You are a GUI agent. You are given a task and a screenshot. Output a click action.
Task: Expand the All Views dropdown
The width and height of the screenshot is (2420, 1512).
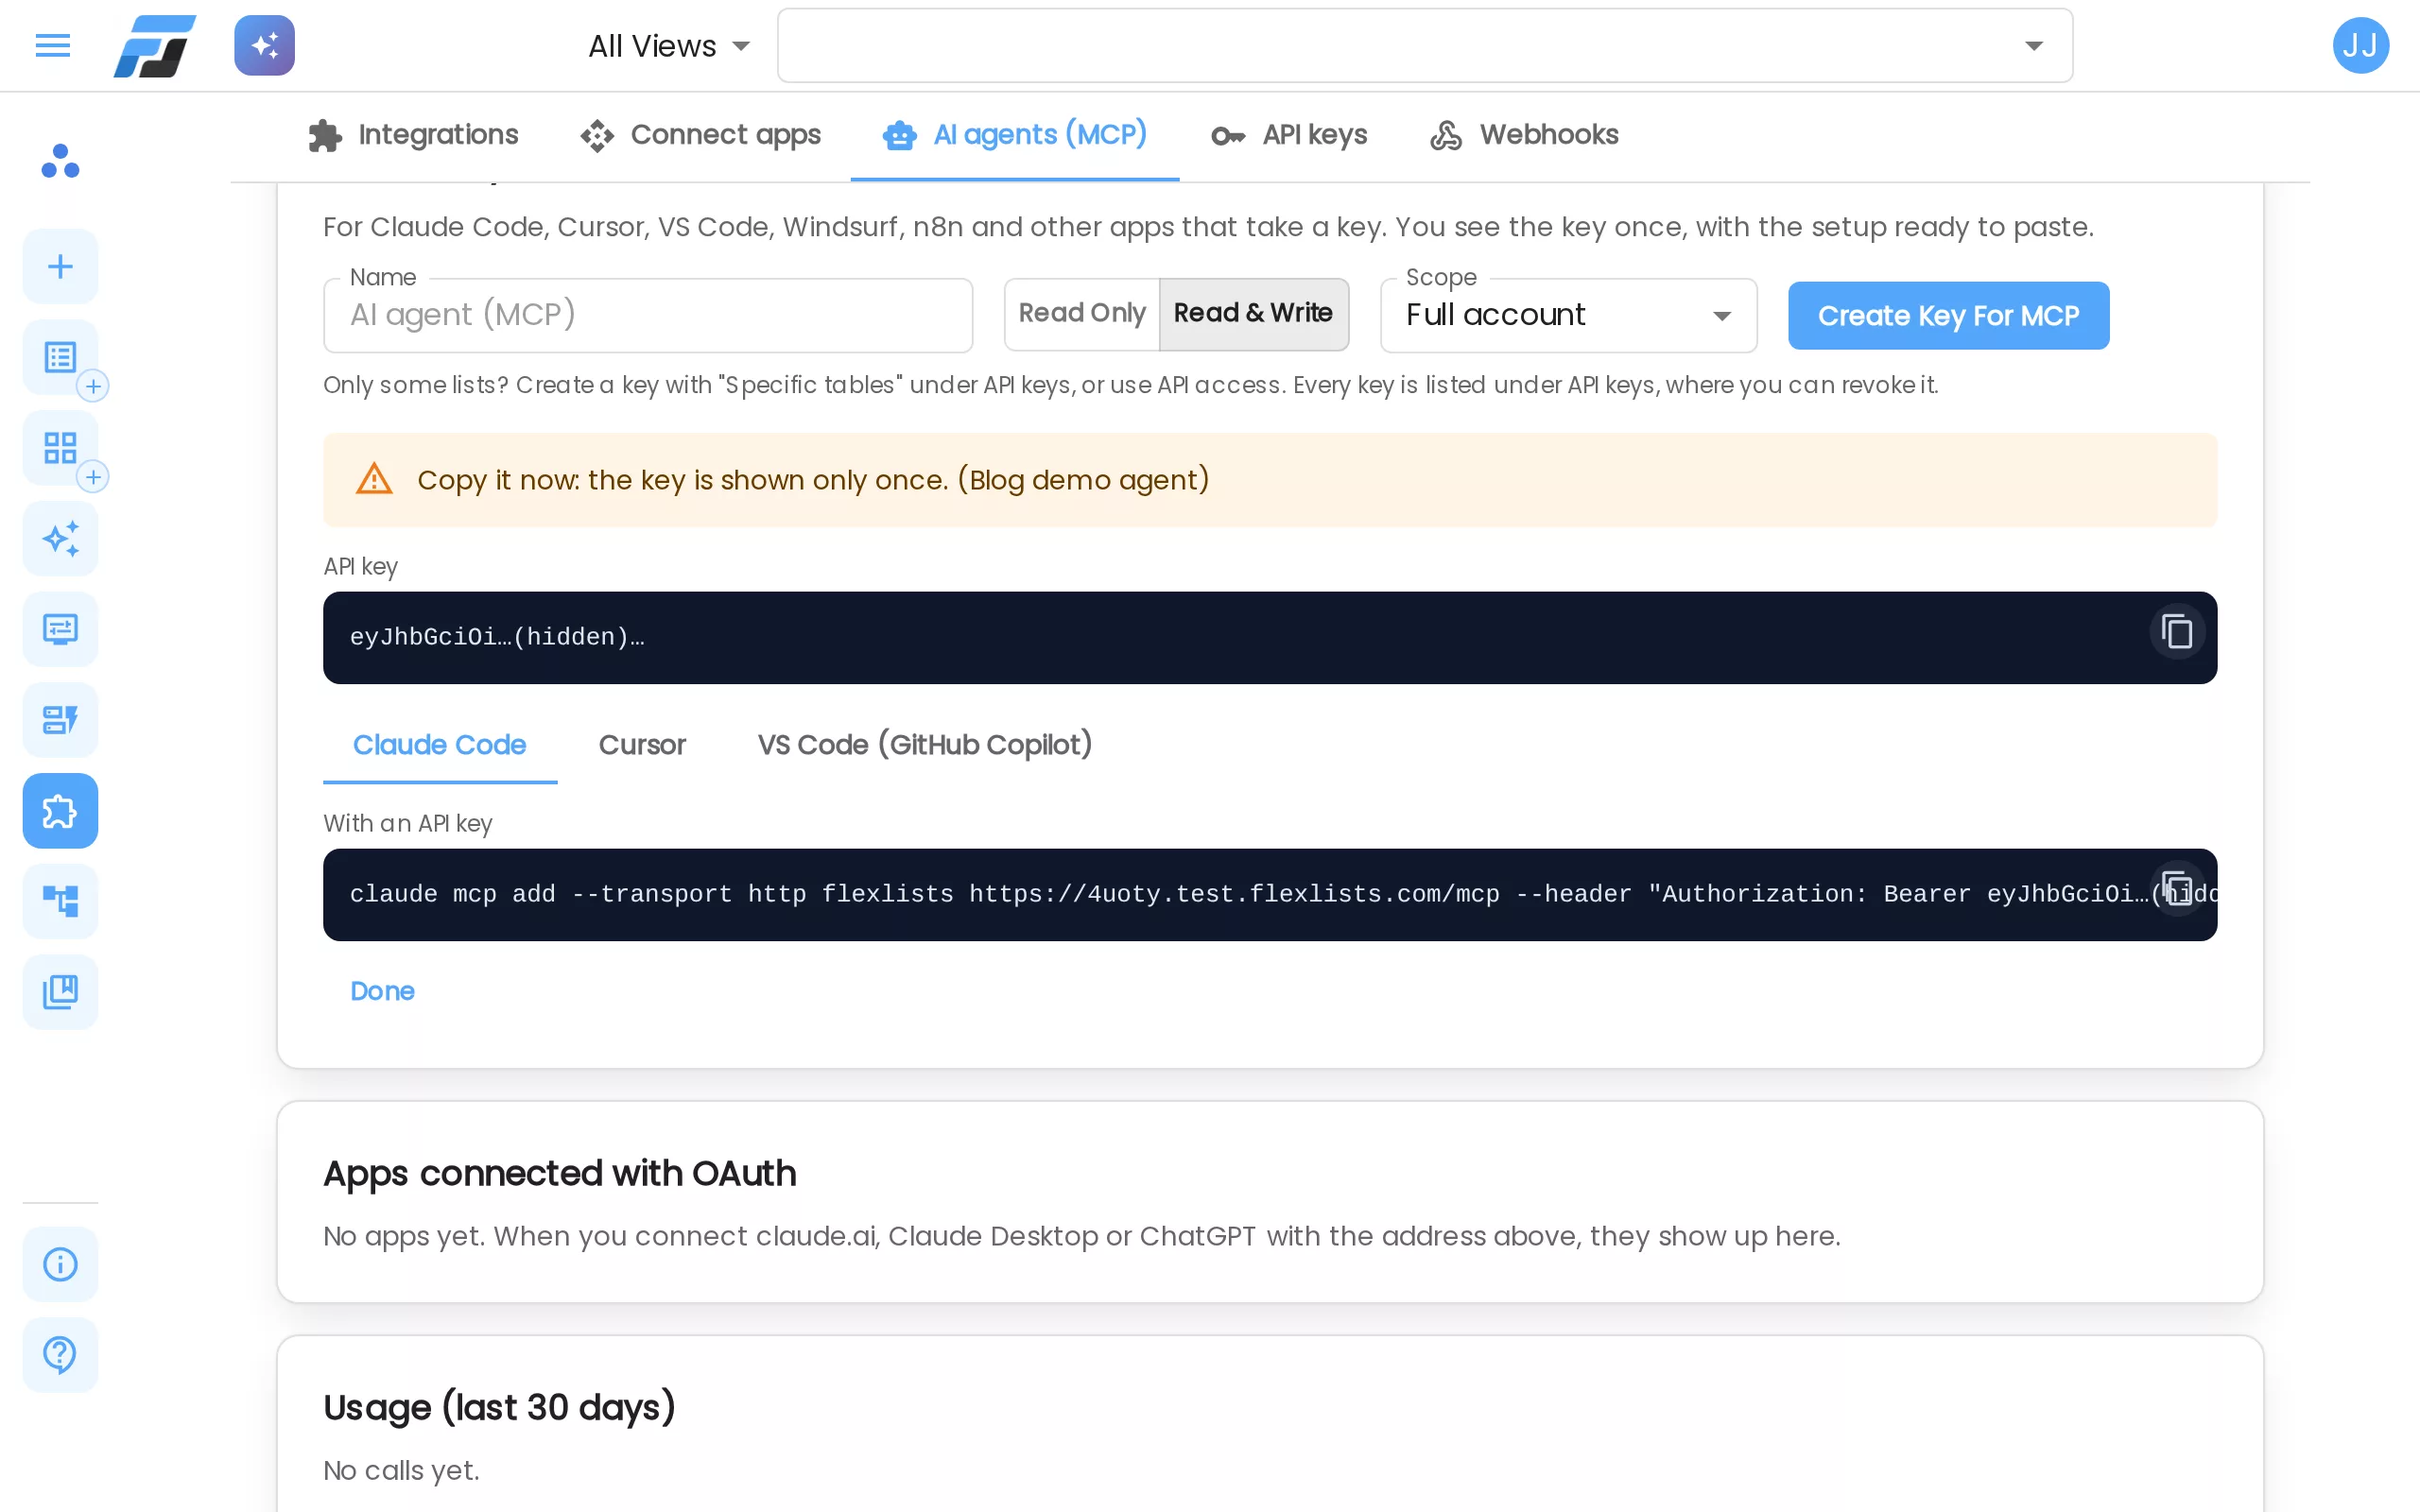[x=669, y=46]
